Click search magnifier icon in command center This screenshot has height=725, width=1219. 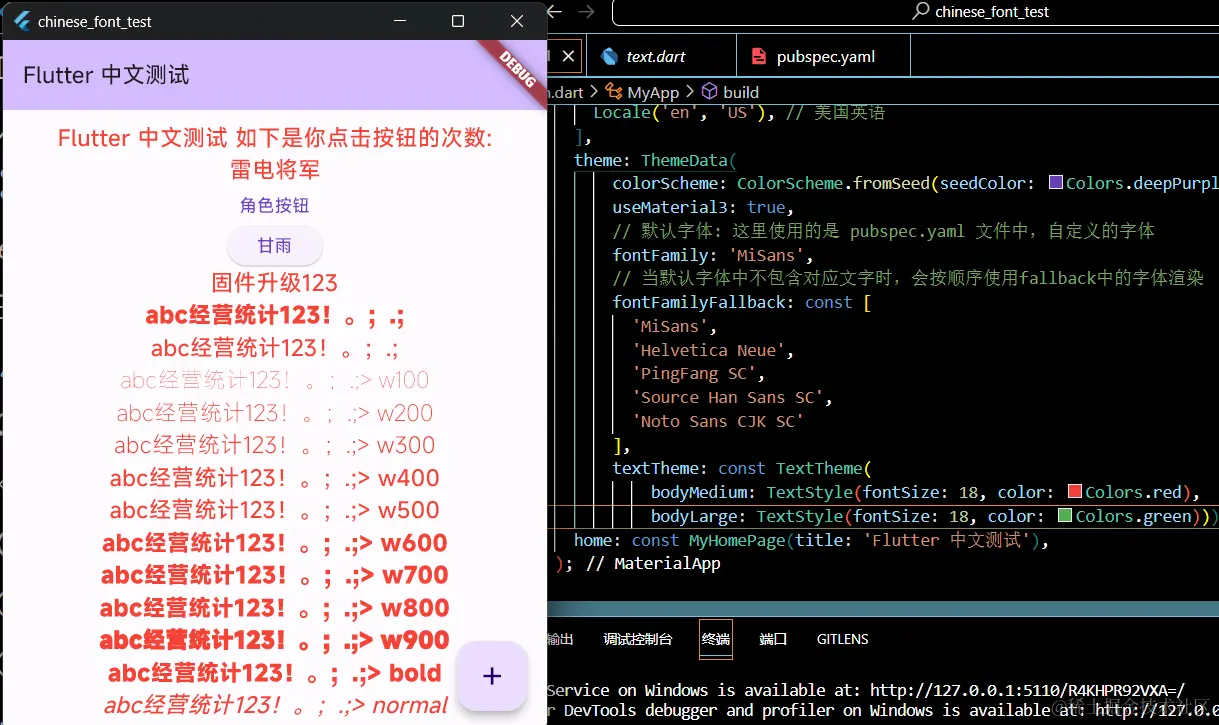pos(922,12)
